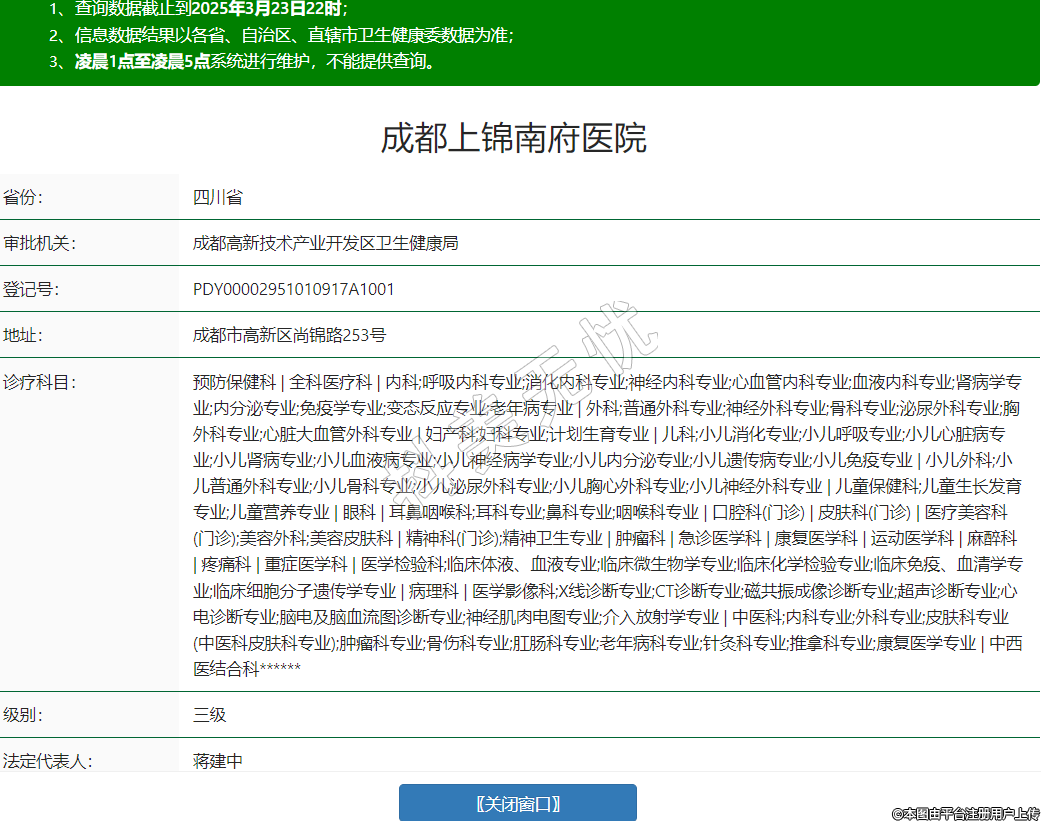Click the hospital title 成都上锦南府医院
1041x821 pixels.
513,138
